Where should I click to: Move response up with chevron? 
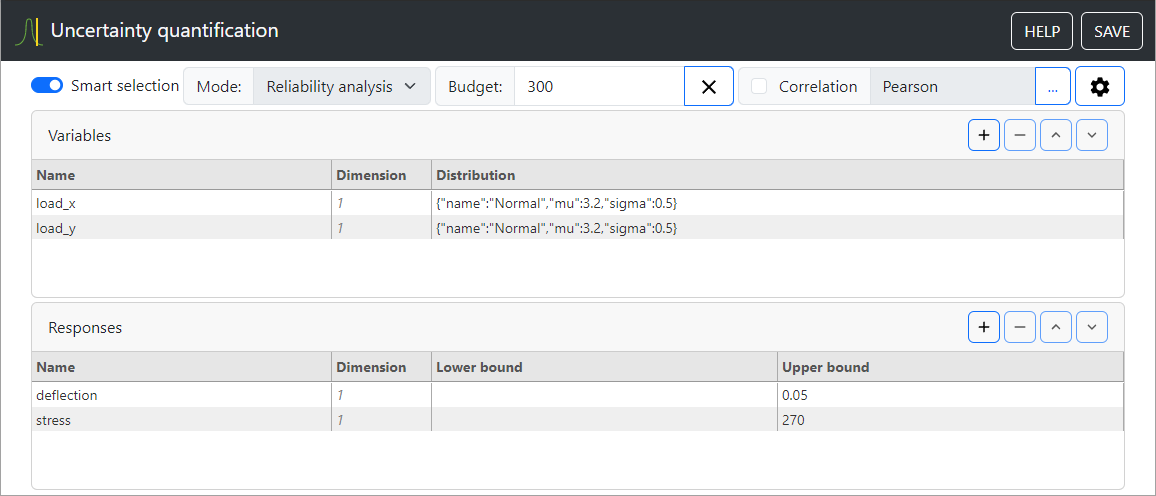[x=1056, y=327]
